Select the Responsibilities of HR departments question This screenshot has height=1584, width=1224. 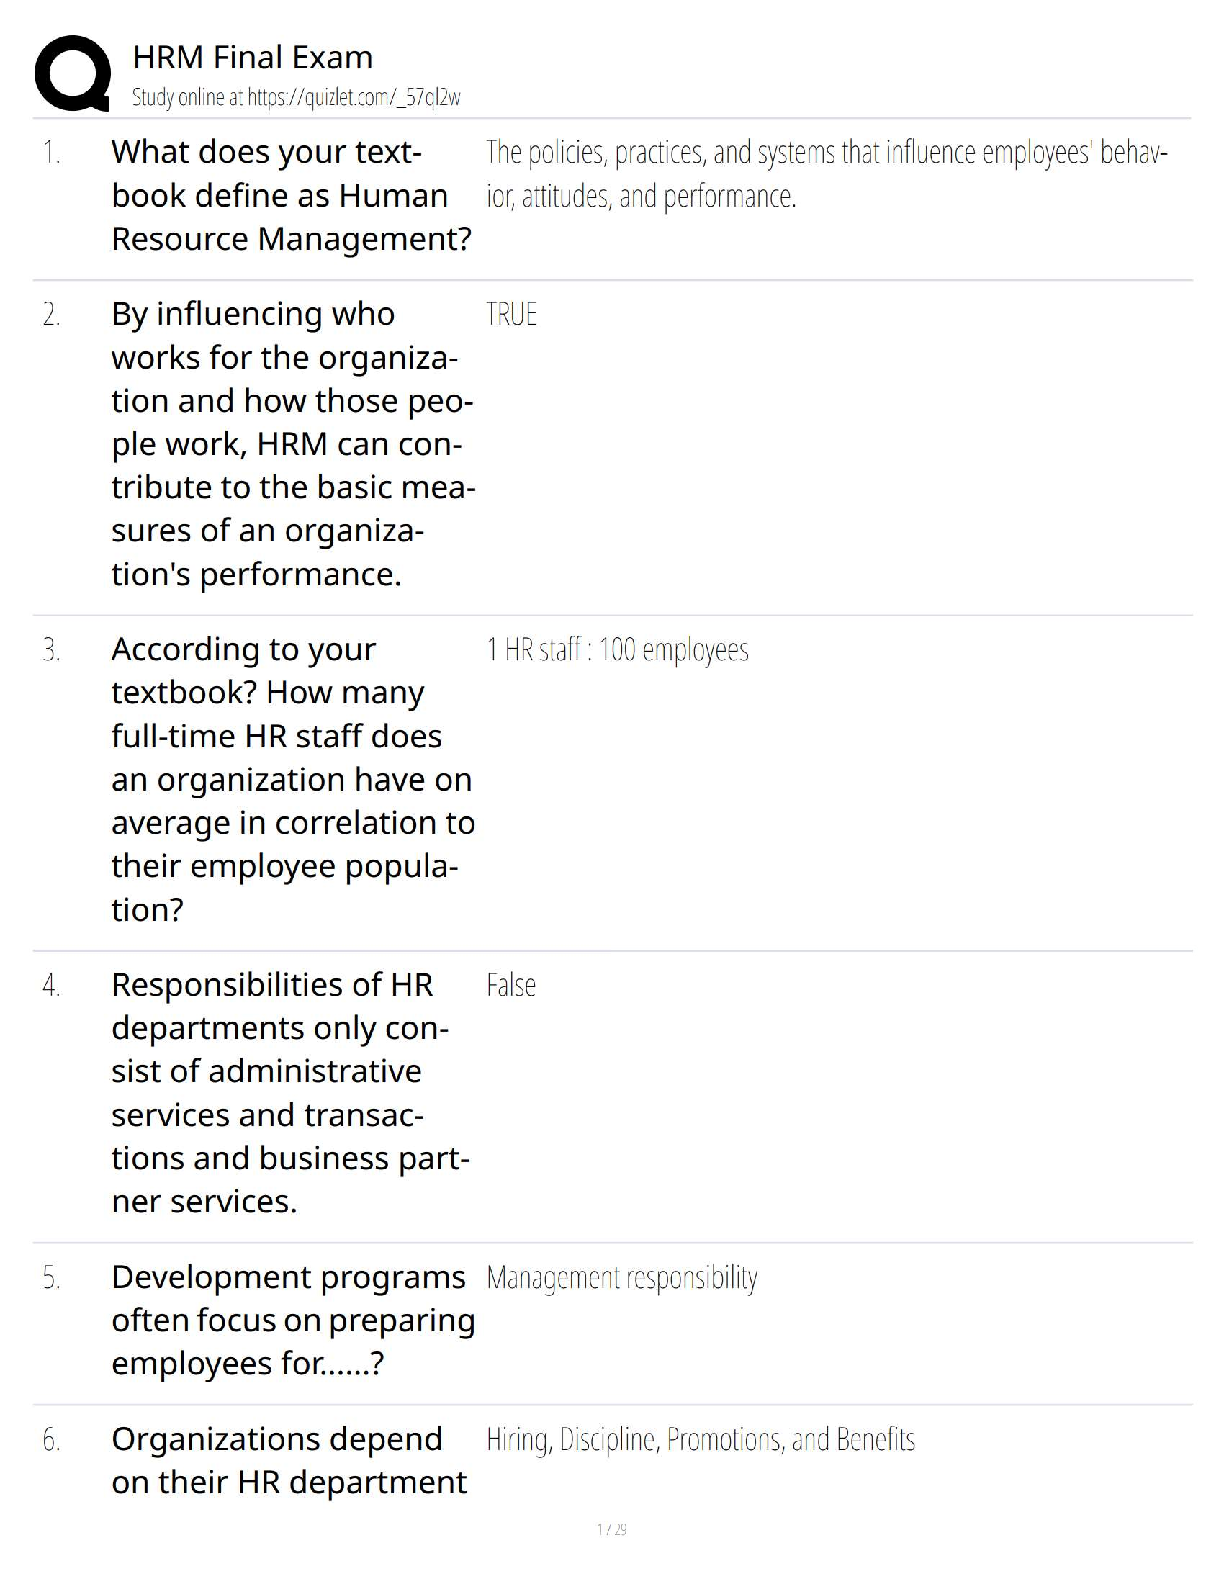tap(290, 1092)
